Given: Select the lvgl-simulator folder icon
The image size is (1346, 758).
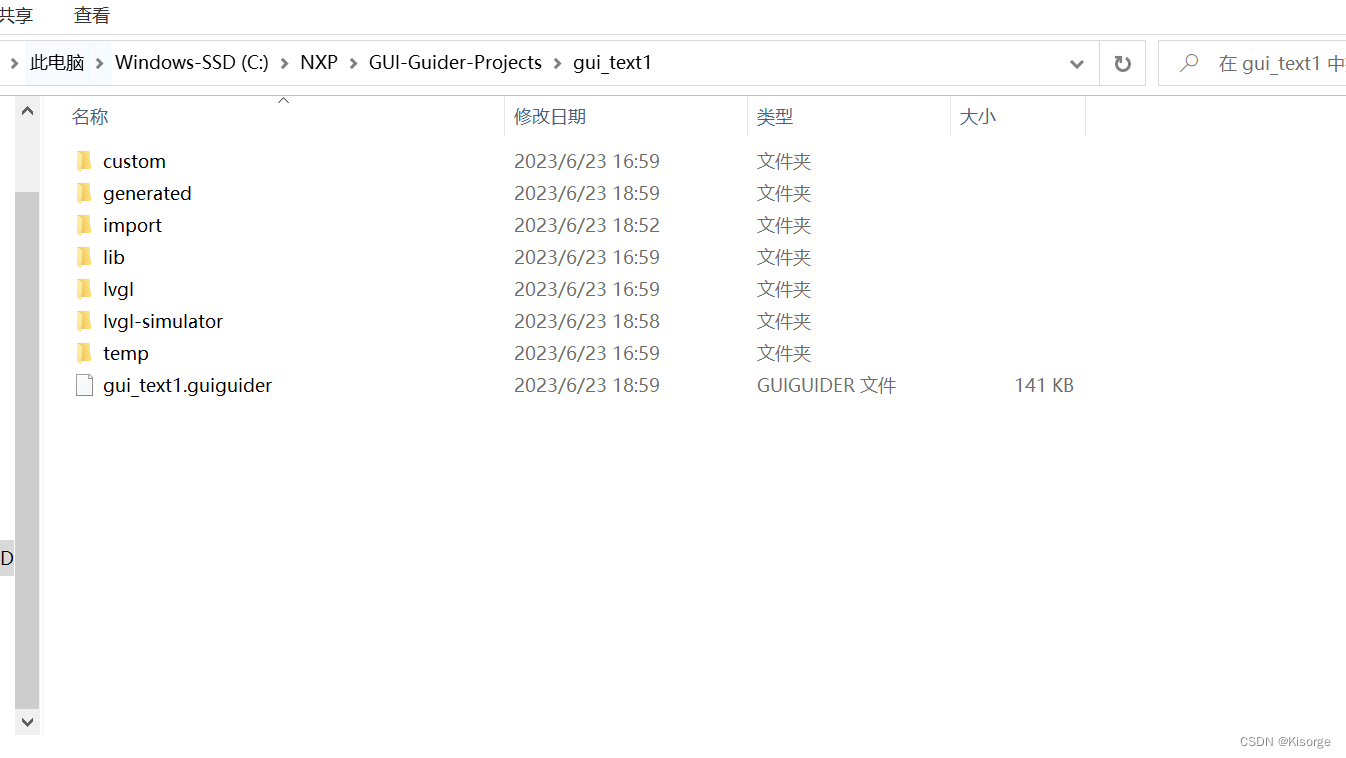Looking at the screenshot, I should pyautogui.click(x=84, y=321).
